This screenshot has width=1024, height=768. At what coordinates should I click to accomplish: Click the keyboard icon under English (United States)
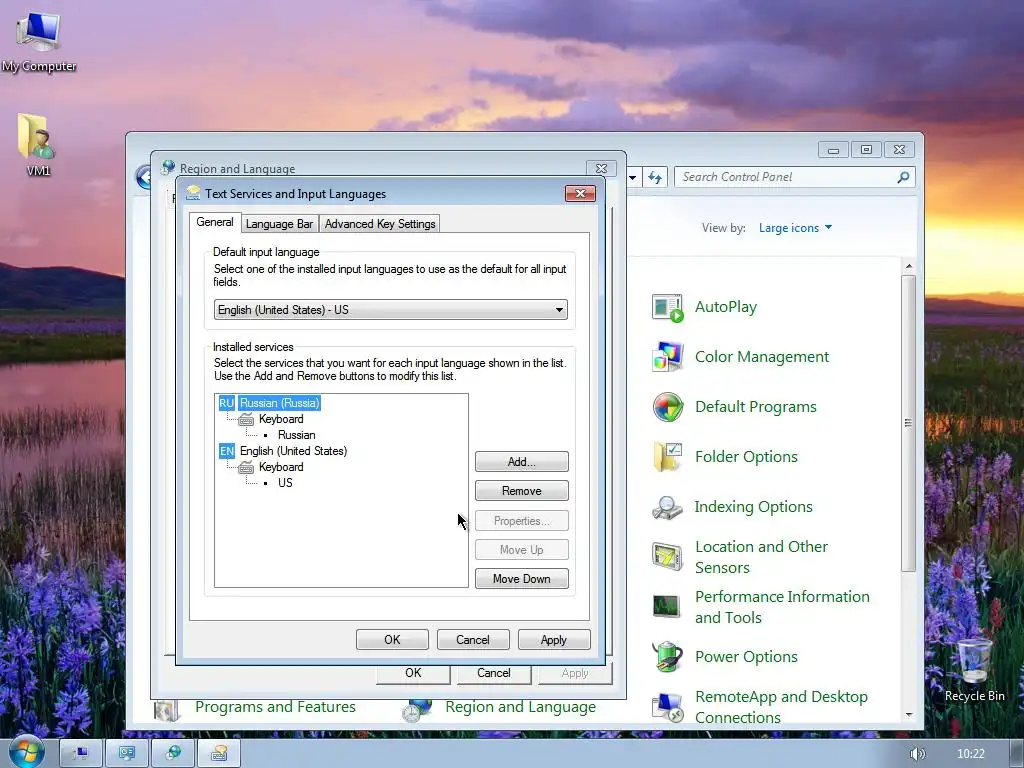point(246,467)
